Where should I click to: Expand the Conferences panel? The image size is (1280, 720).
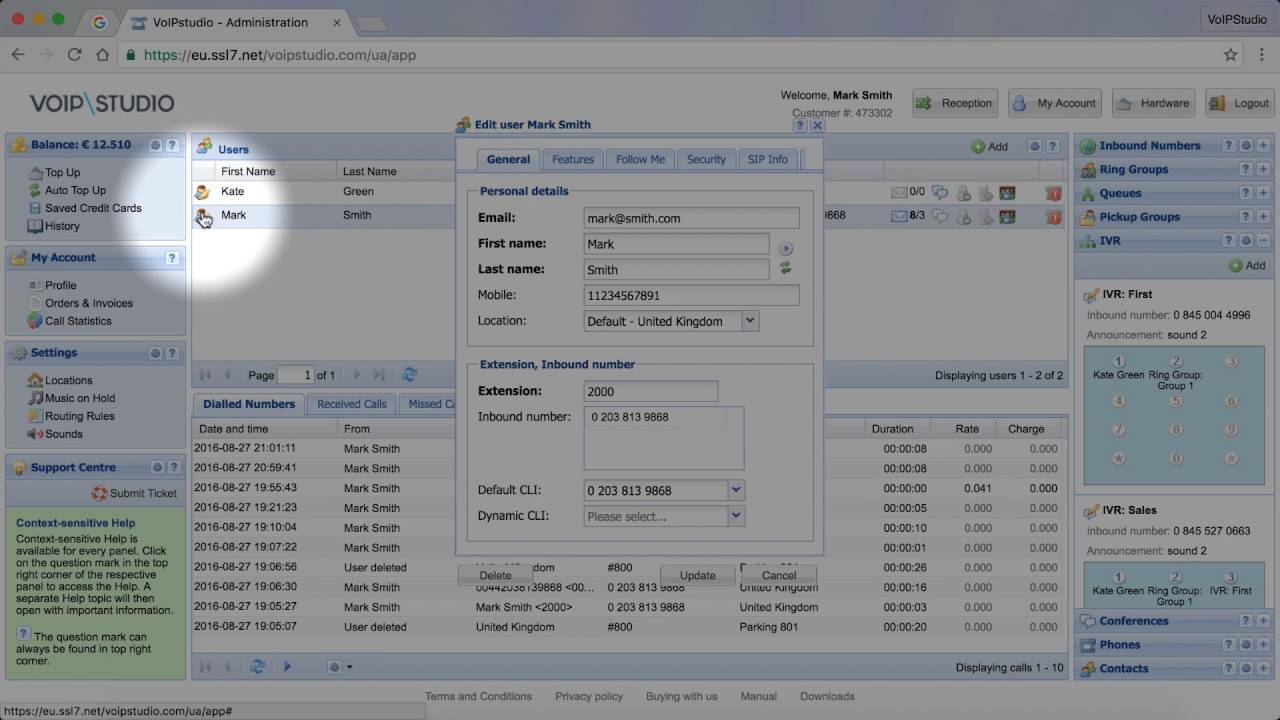pos(1264,621)
